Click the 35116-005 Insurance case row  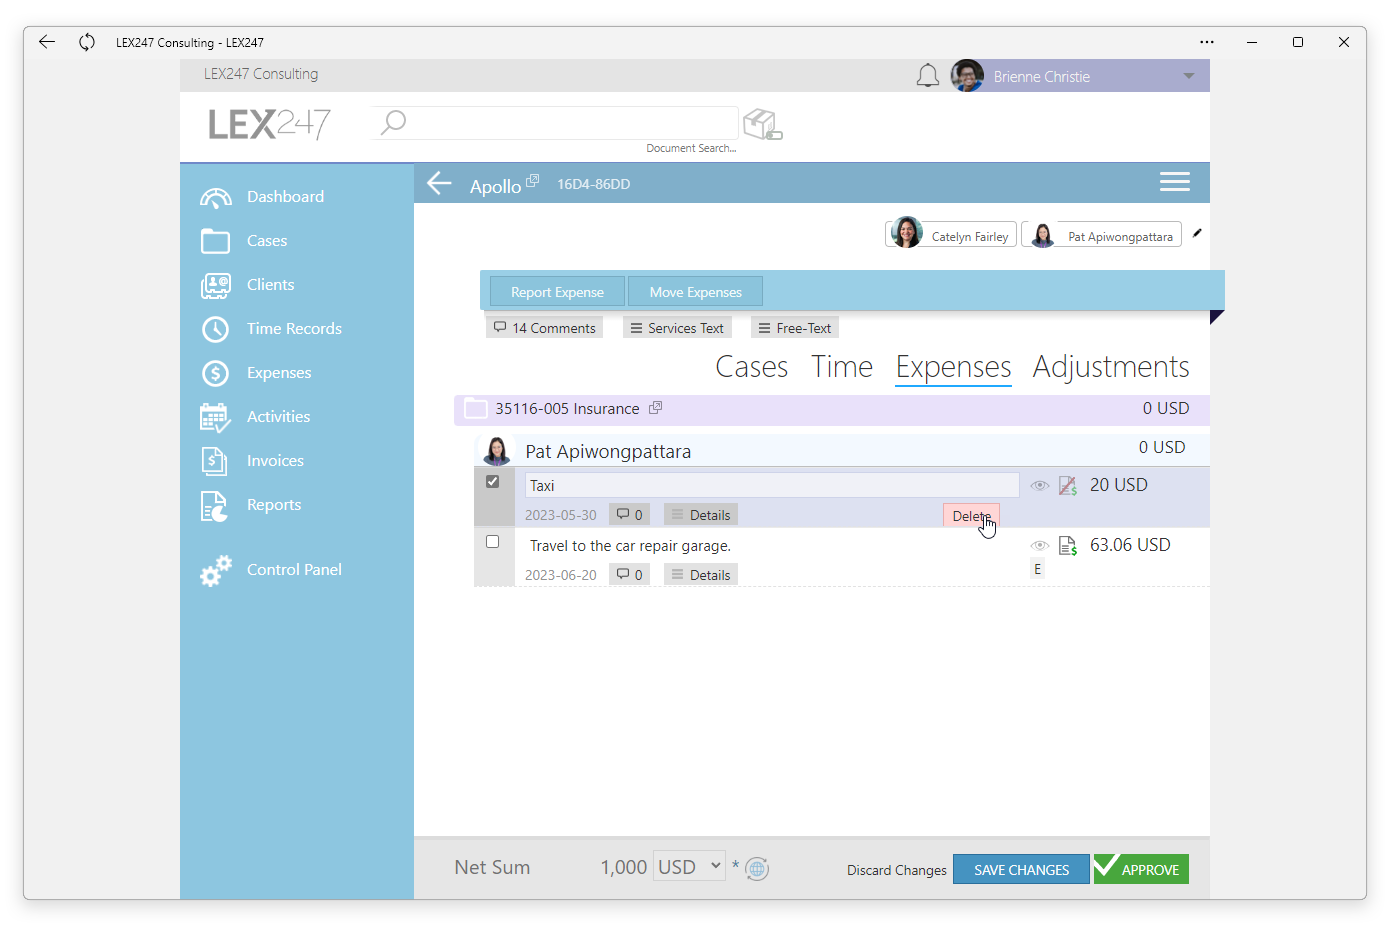pyautogui.click(x=832, y=409)
